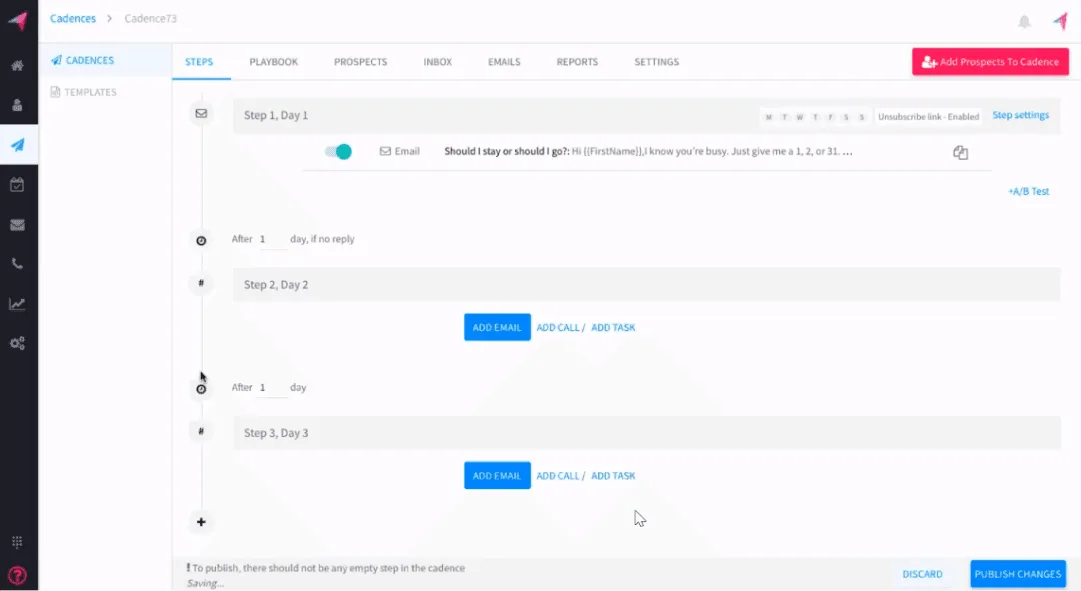
Task: Open the Tasks calendar icon in sidebar
Action: (x=18, y=183)
